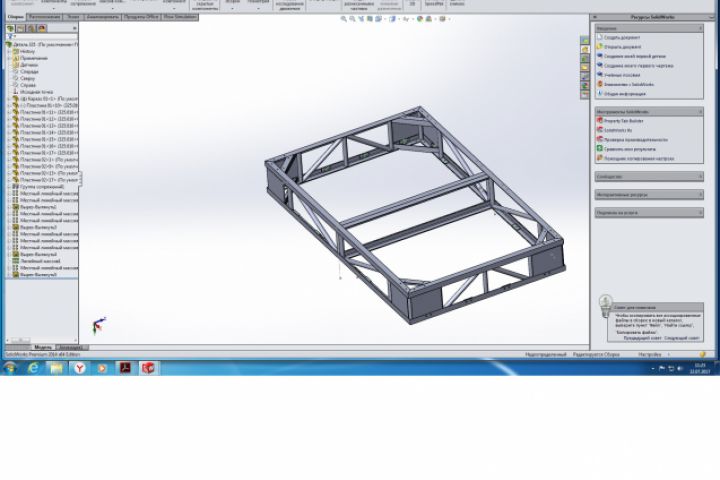
Task: Switch to the Расположение tab
Action: [45, 17]
